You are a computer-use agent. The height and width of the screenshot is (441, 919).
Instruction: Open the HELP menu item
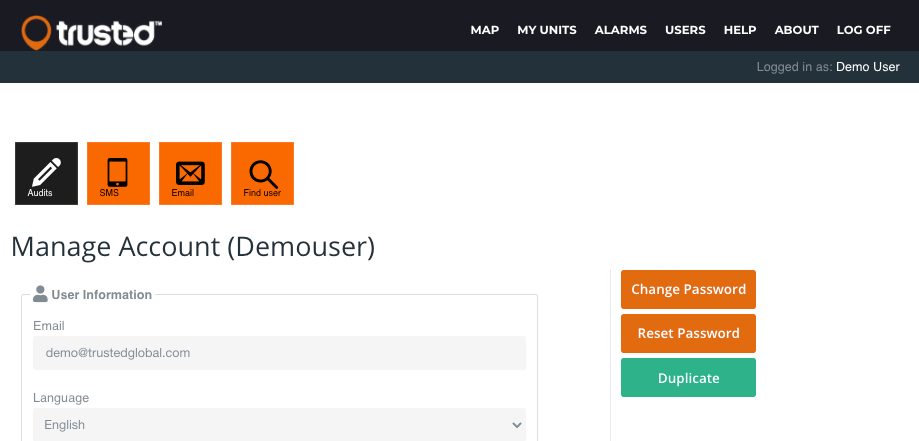point(740,30)
